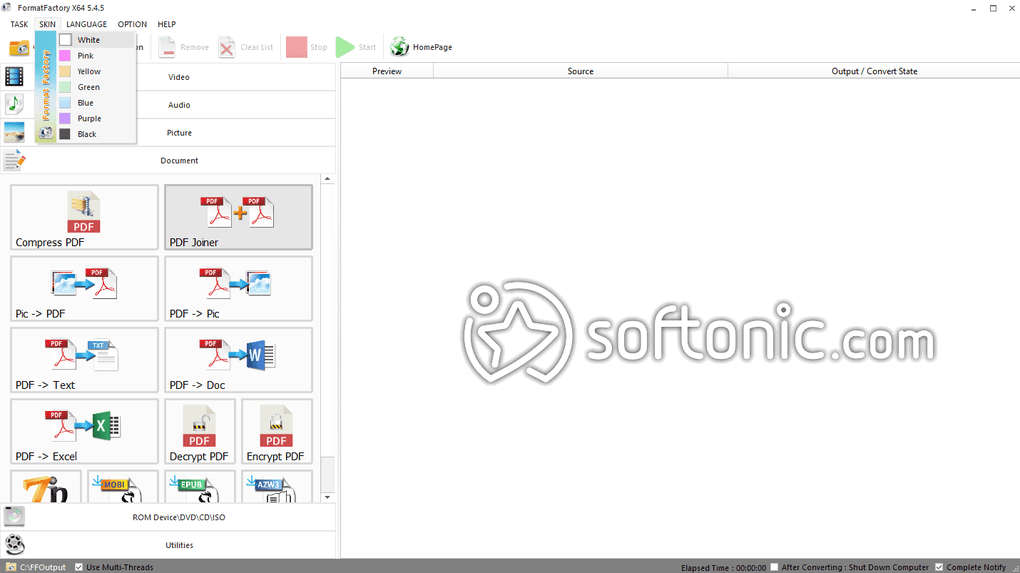Close the SKIN menu

coord(47,24)
